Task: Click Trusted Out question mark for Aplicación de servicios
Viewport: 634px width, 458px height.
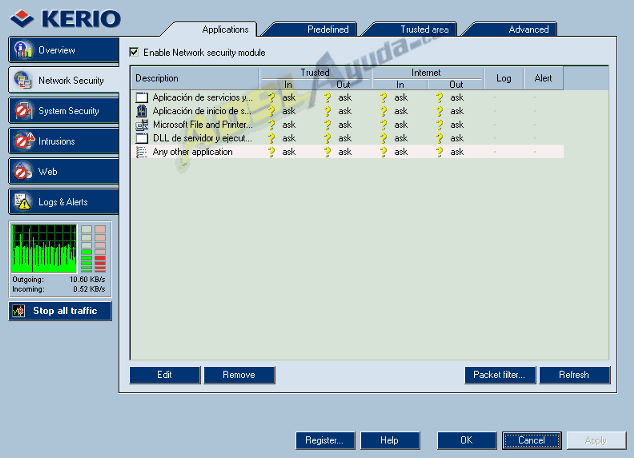Action: coord(327,97)
